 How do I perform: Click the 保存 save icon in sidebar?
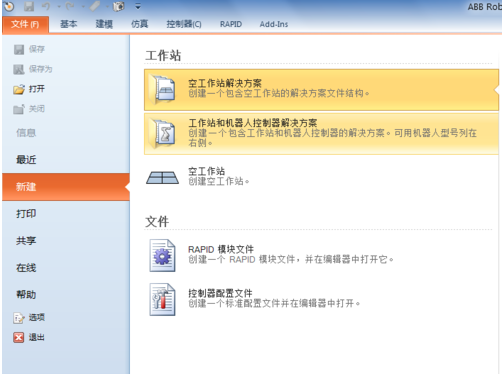pyautogui.click(x=19, y=49)
